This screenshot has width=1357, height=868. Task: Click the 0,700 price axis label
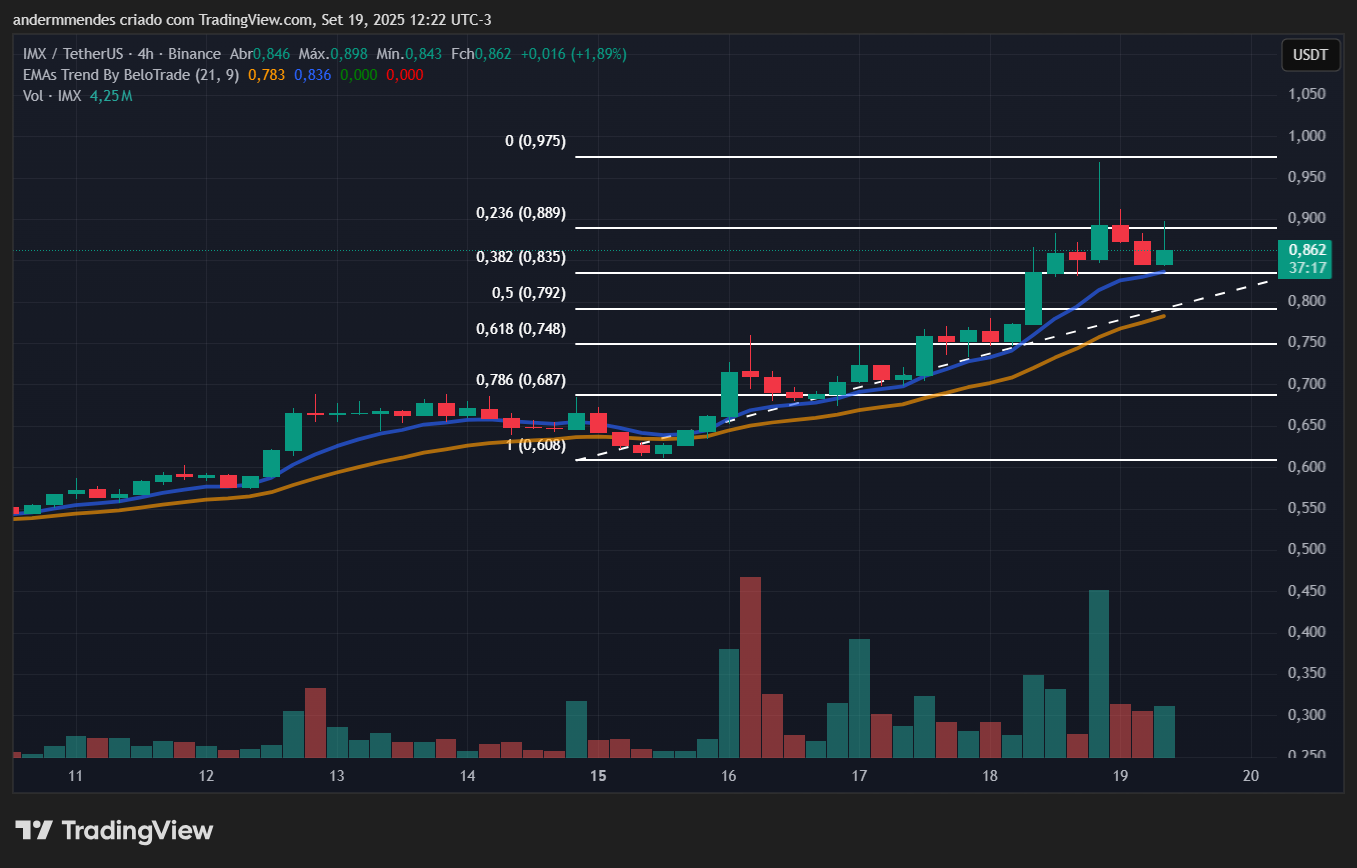pos(1307,384)
